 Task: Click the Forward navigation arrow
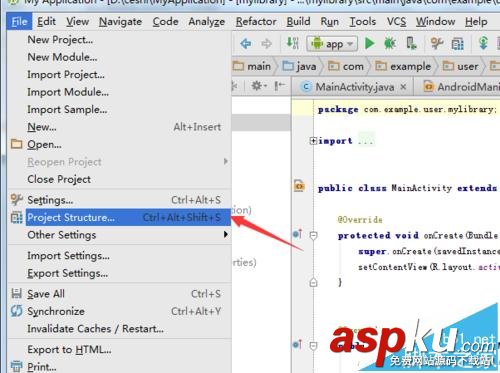click(266, 44)
